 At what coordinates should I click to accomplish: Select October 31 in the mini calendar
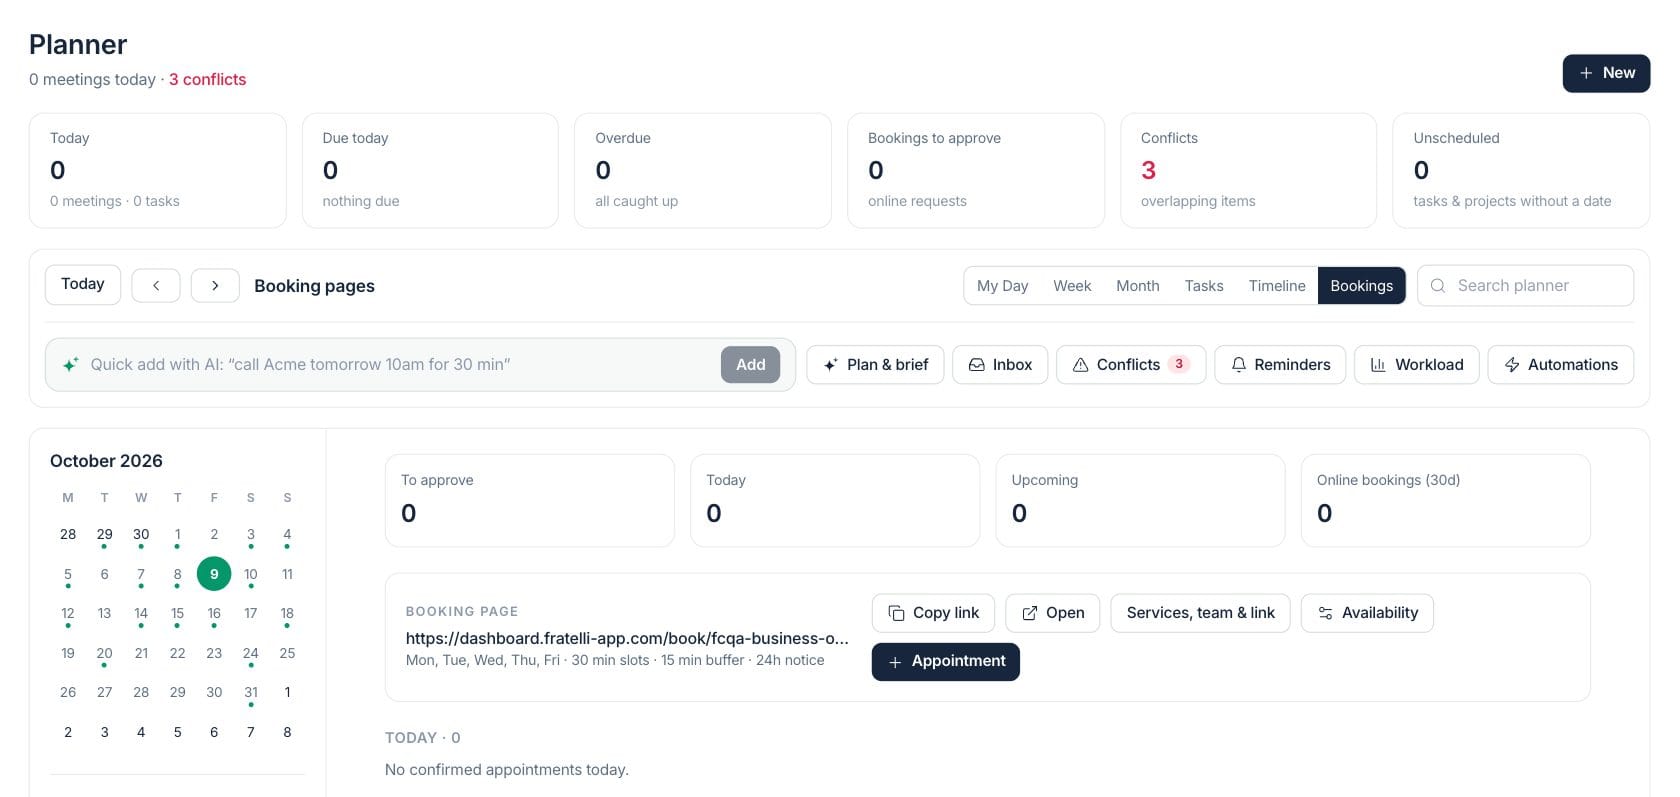[250, 692]
